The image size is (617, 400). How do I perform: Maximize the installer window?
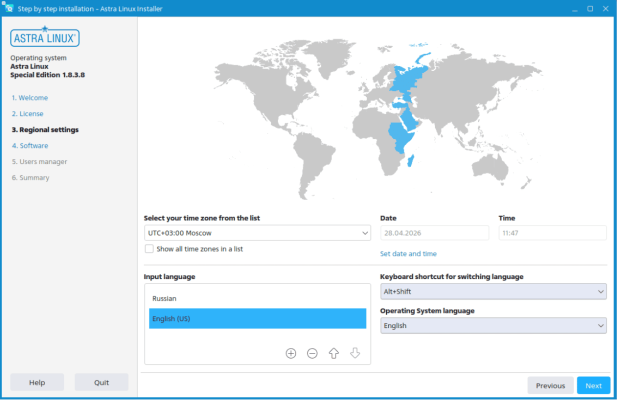point(590,9)
